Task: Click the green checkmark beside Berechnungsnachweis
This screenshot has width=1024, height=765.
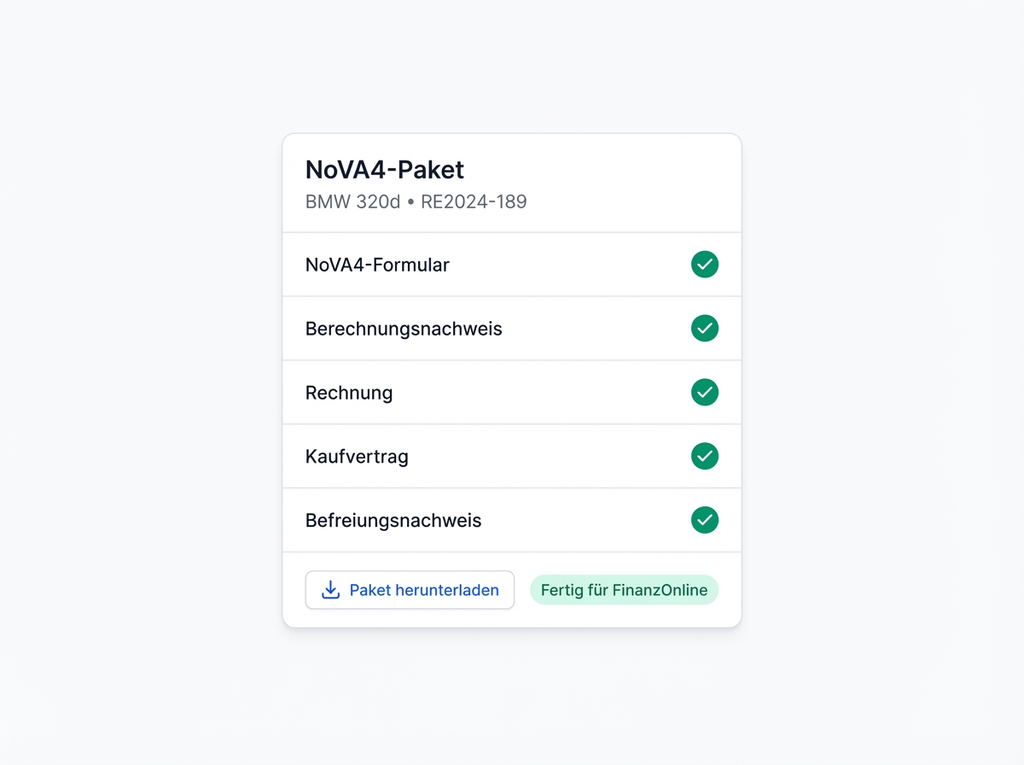Action: [705, 329]
